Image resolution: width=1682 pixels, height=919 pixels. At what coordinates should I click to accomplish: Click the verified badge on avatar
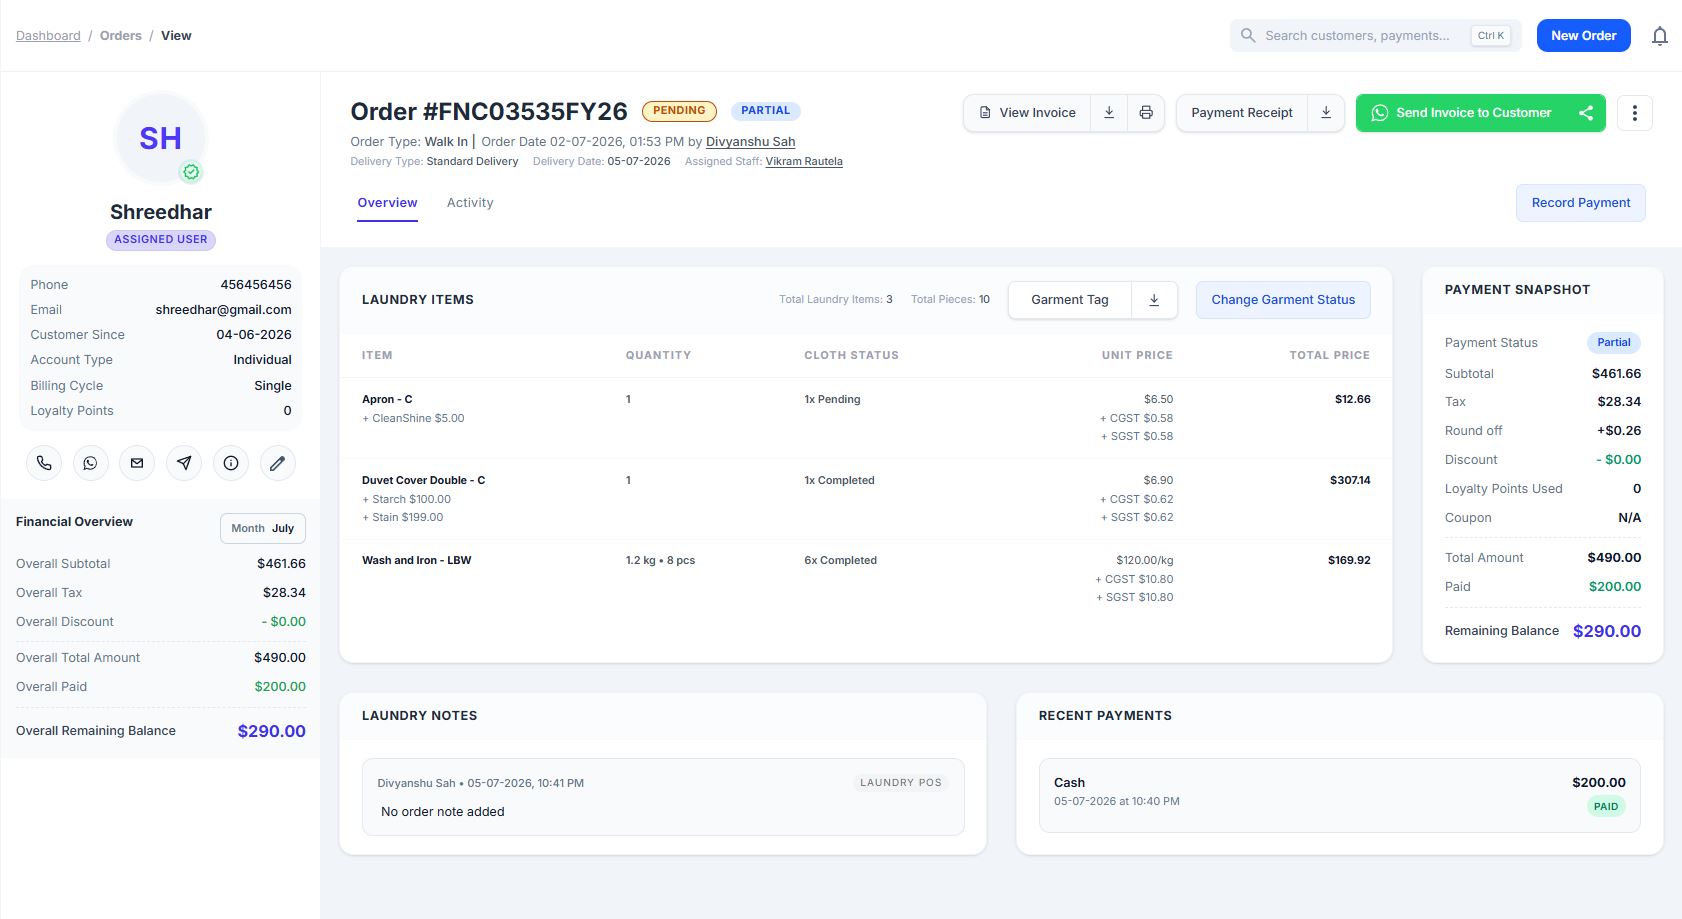click(191, 172)
